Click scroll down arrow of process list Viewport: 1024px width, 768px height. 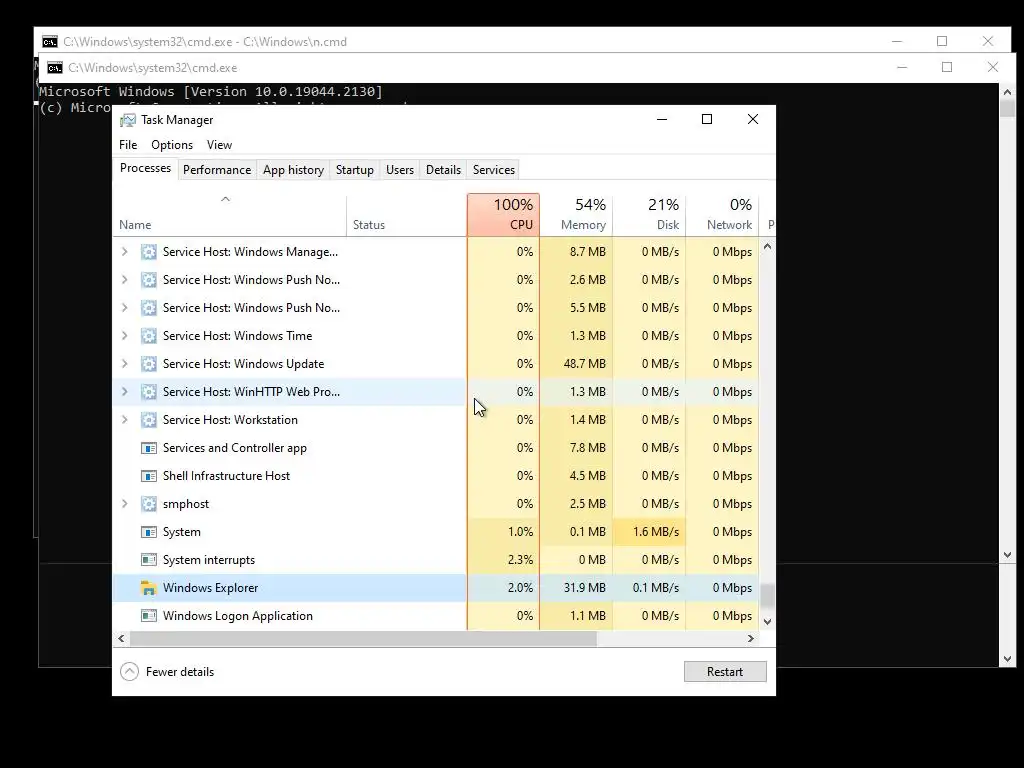(767, 622)
